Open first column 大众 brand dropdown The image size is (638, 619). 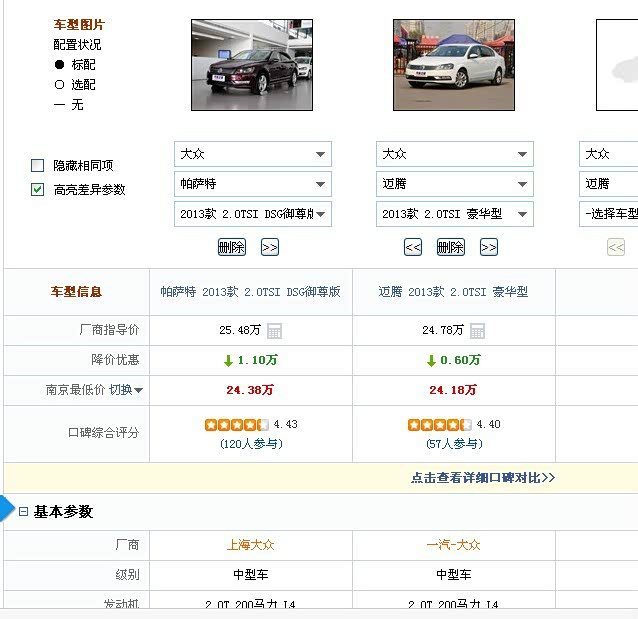(x=253, y=154)
